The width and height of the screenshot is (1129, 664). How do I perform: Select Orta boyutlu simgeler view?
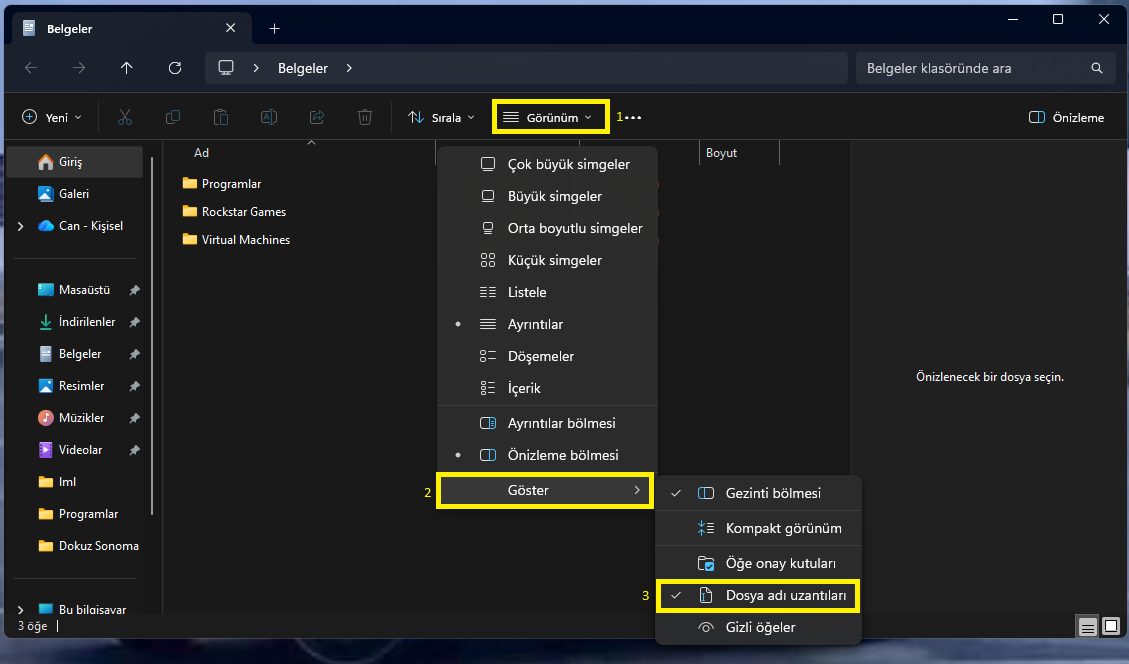pyautogui.click(x=547, y=228)
